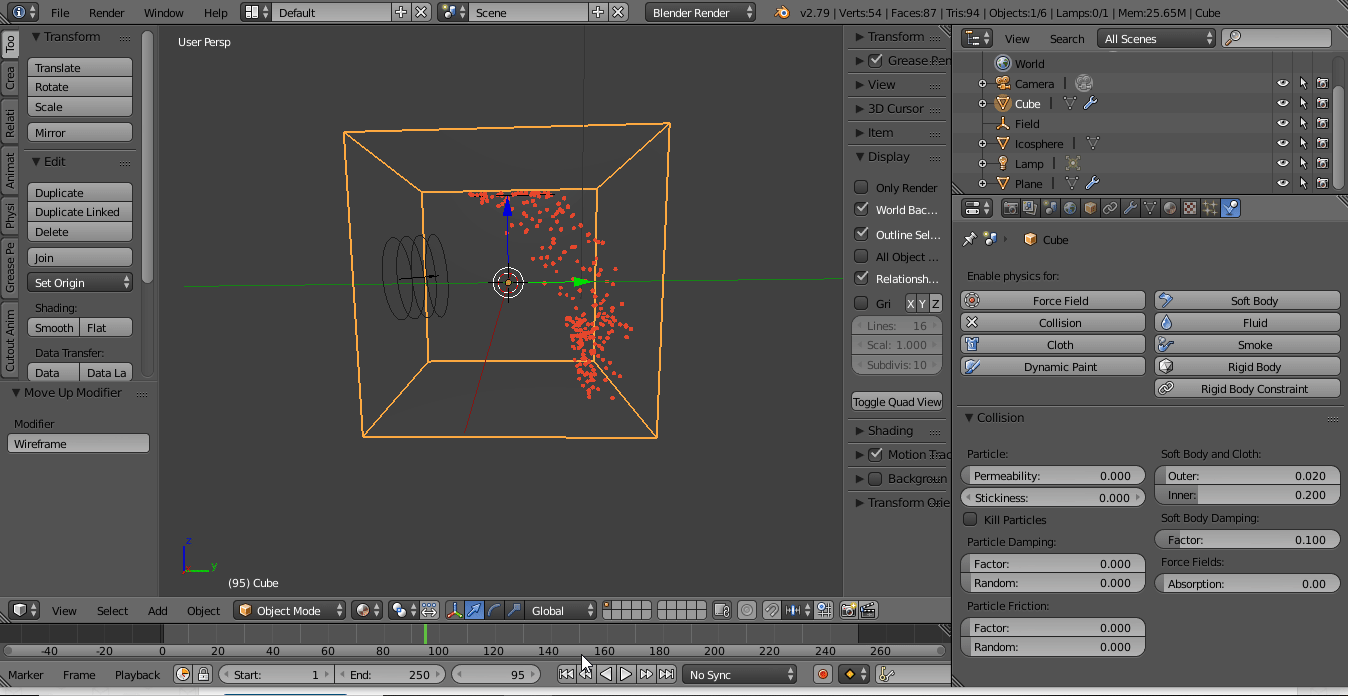Image resolution: width=1348 pixels, height=696 pixels.
Task: Enable the Kill Particles checkbox
Action: tap(969, 519)
